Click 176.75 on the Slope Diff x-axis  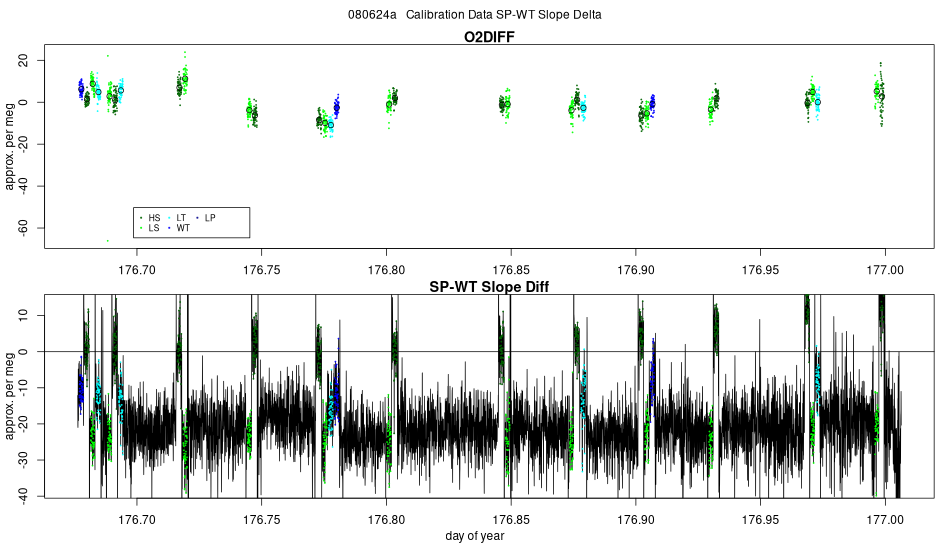(262, 520)
